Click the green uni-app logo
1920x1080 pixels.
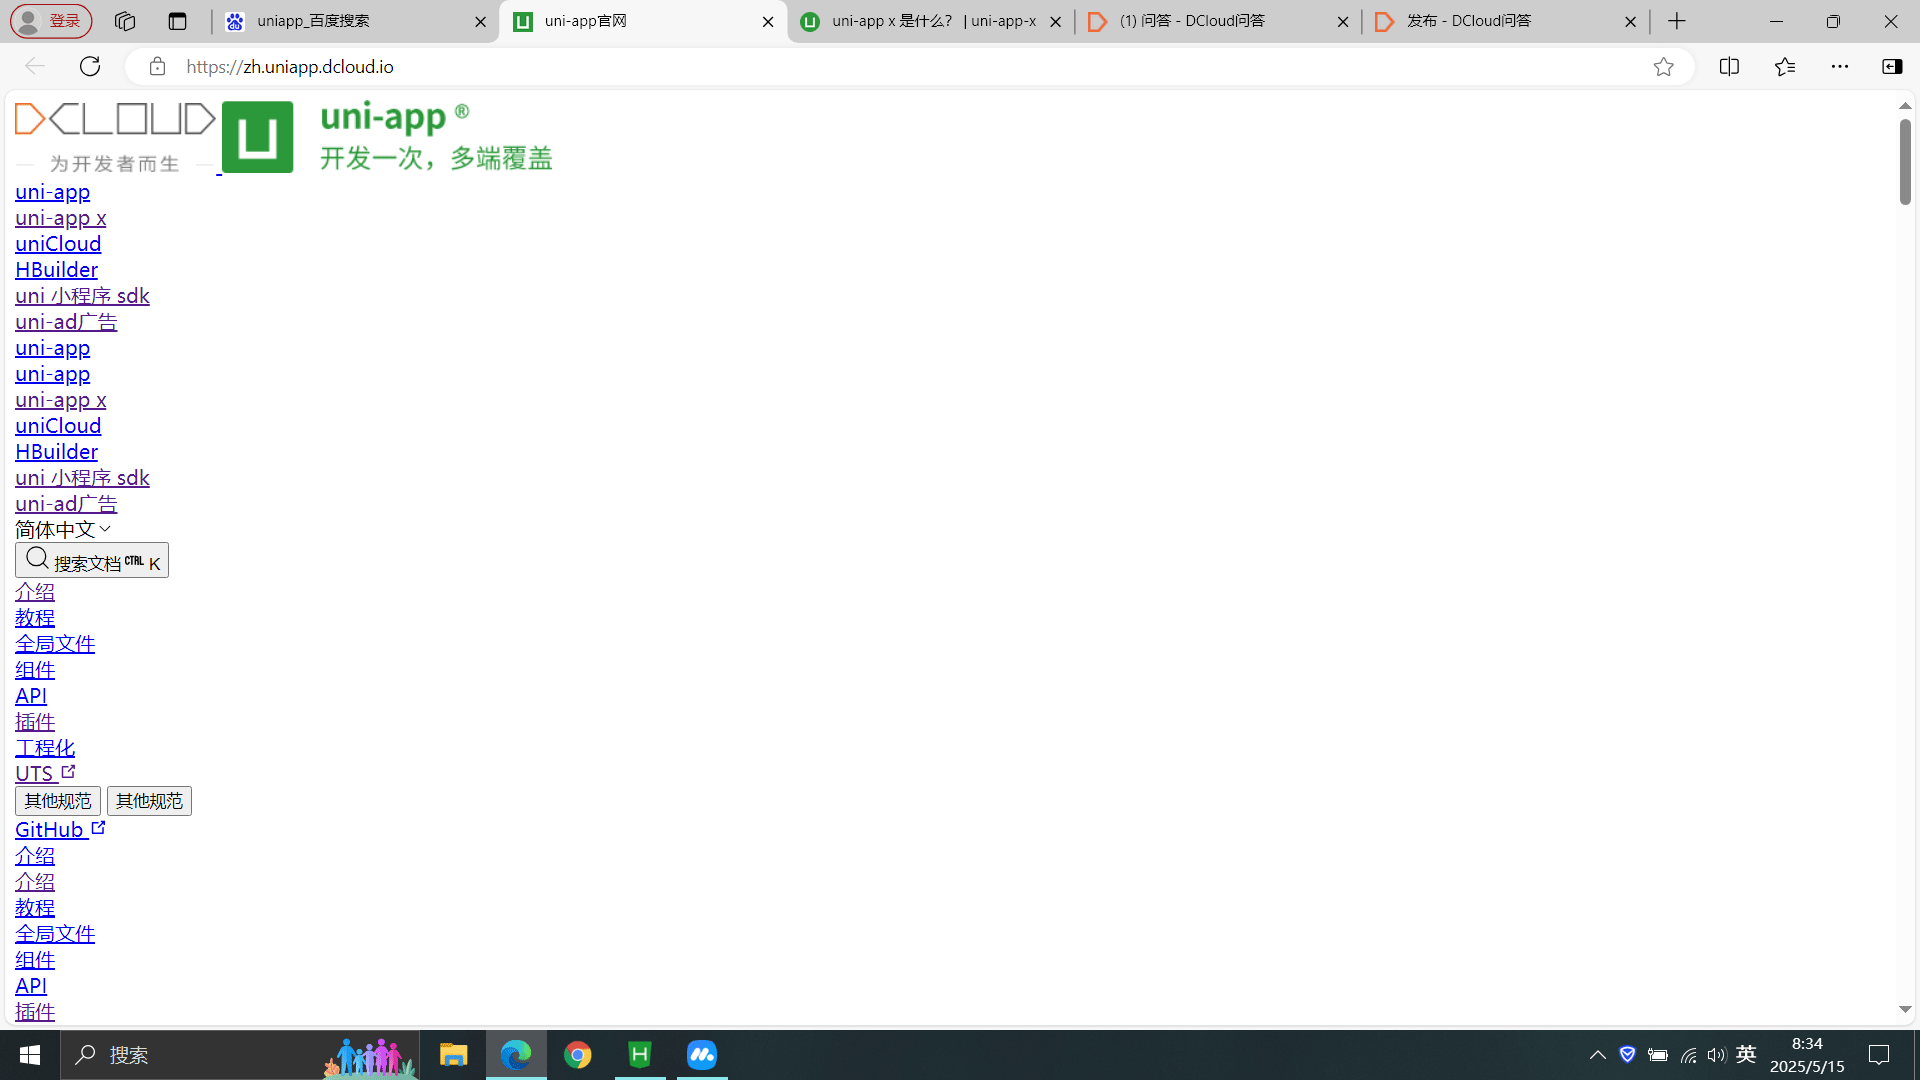[x=257, y=137]
